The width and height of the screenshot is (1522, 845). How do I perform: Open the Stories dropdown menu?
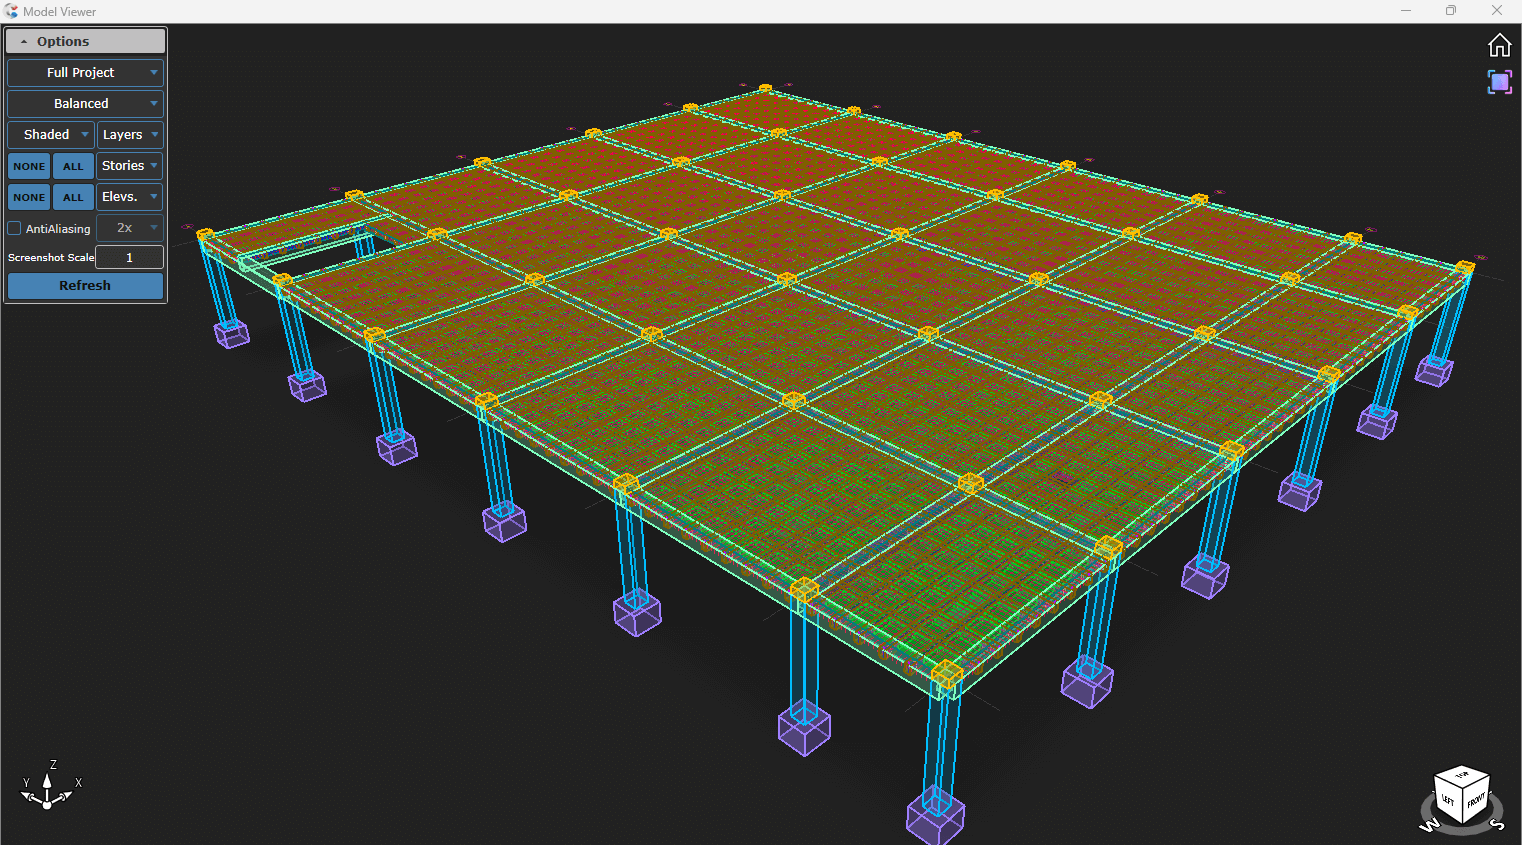click(x=130, y=166)
